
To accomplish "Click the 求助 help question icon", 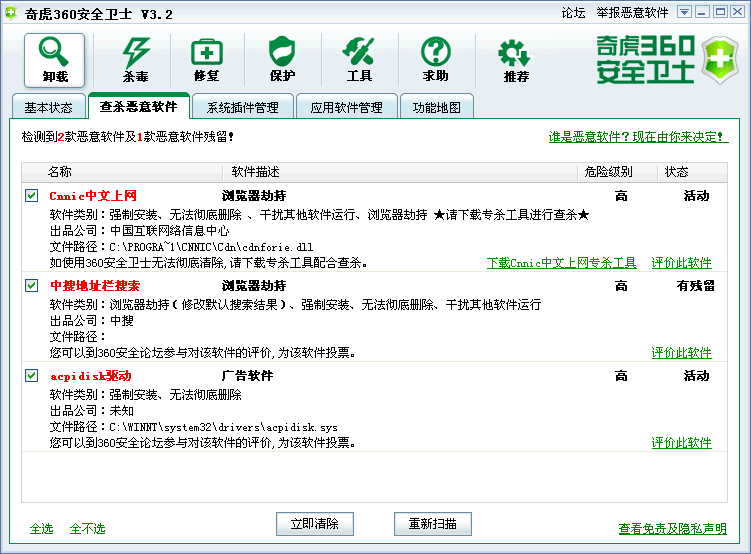I will pos(435,60).
